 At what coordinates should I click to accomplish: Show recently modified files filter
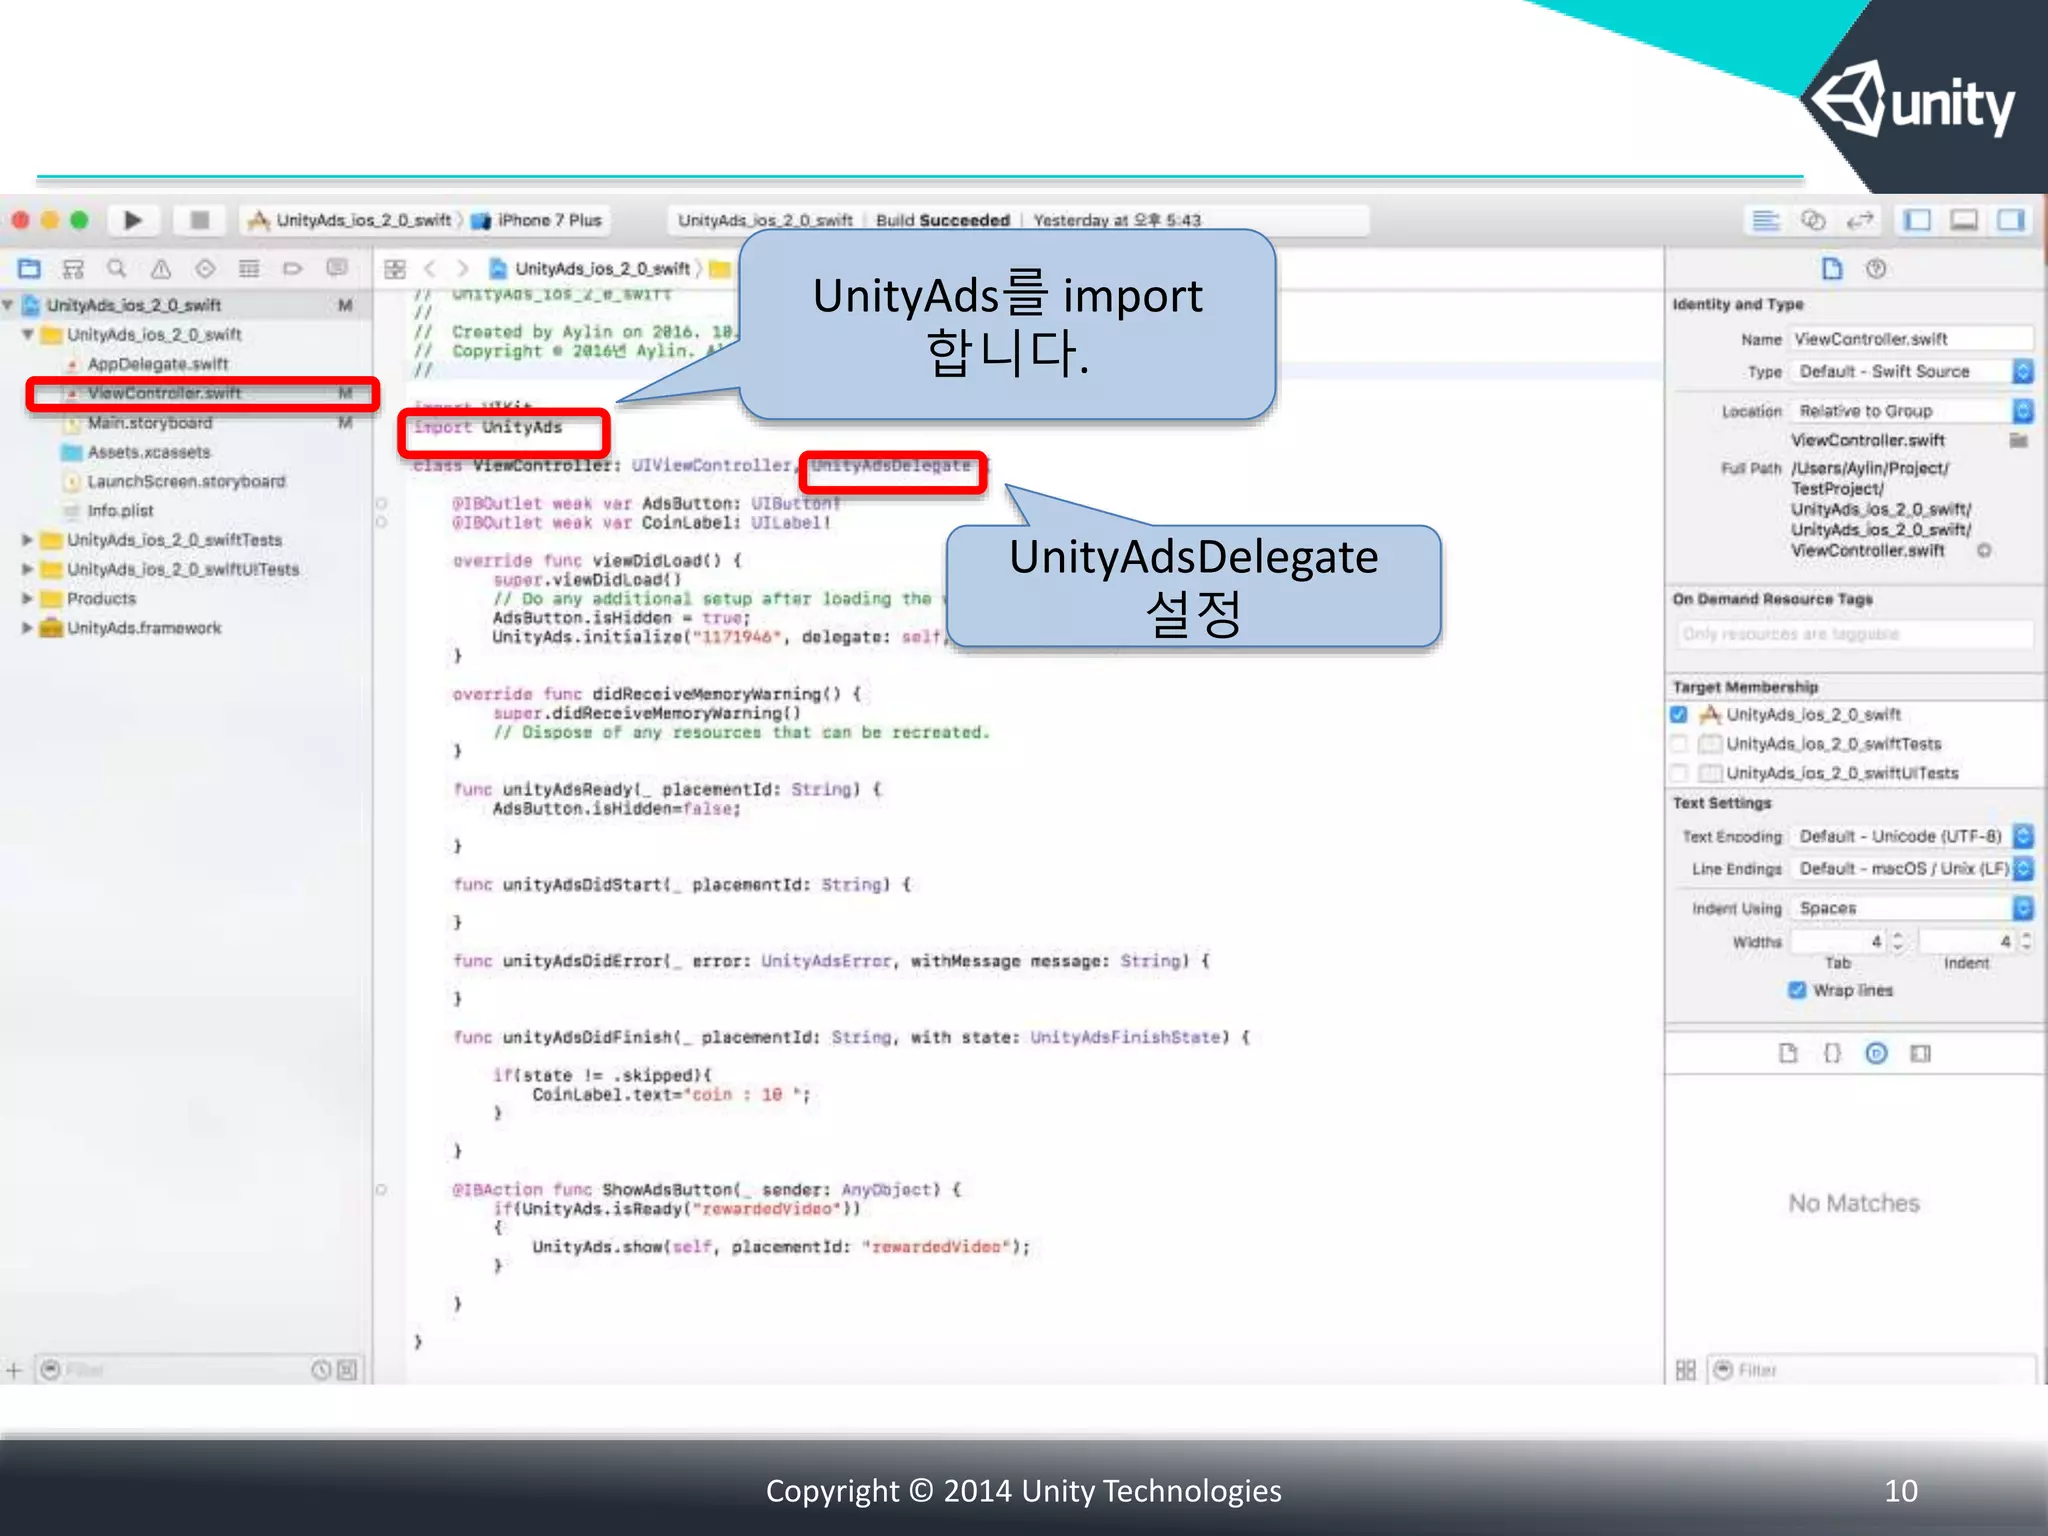[321, 1370]
